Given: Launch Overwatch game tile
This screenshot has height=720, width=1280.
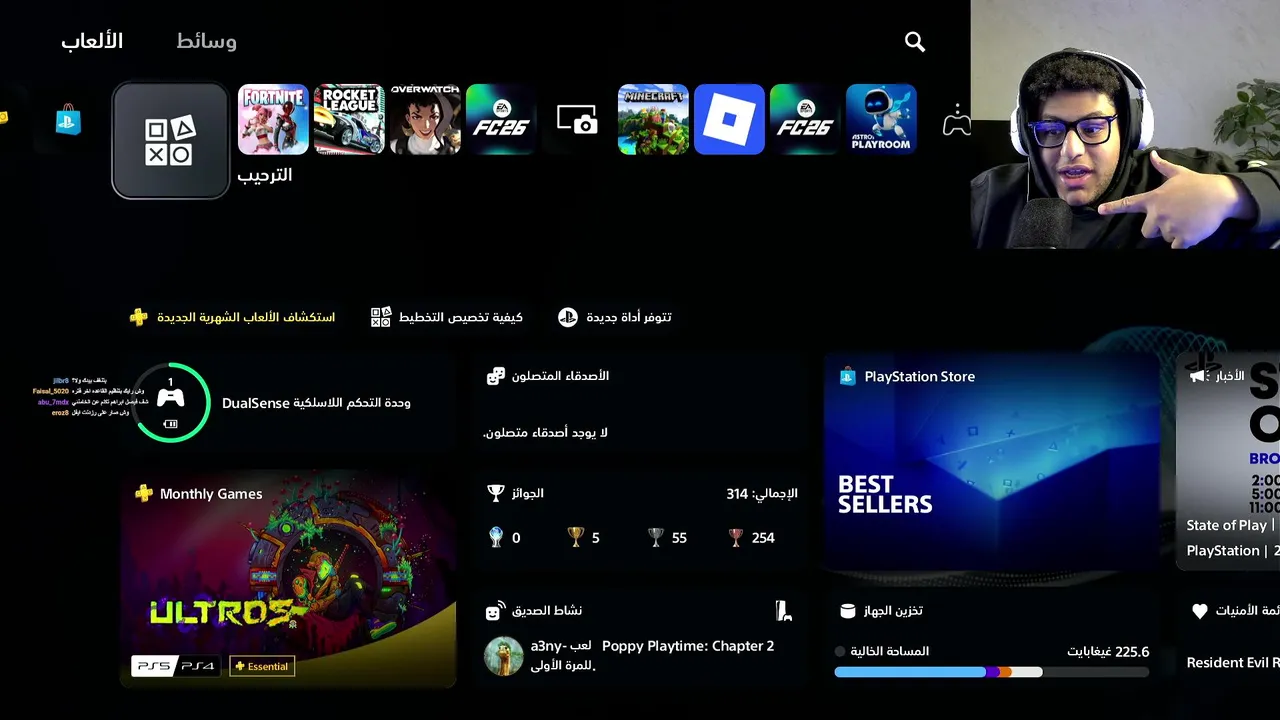Looking at the screenshot, I should (425, 119).
